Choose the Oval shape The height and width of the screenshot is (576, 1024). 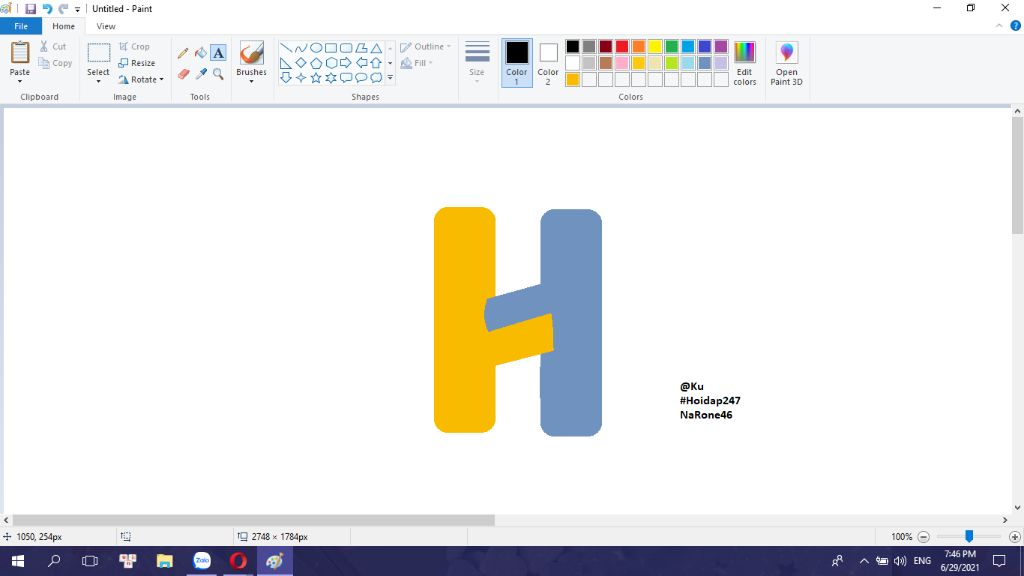[x=316, y=48]
